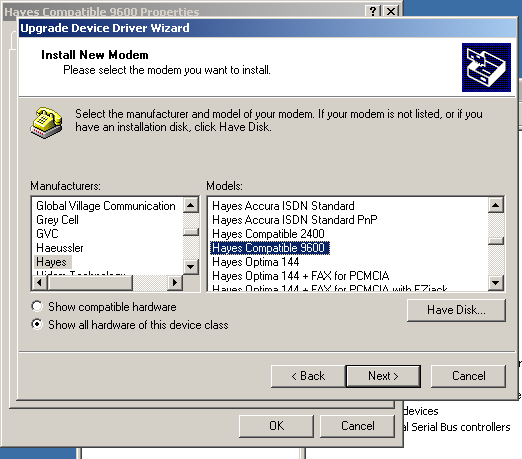Click Manufacturers list scroll up arrow
Image resolution: width=522 pixels, height=459 pixels.
pyautogui.click(x=191, y=205)
